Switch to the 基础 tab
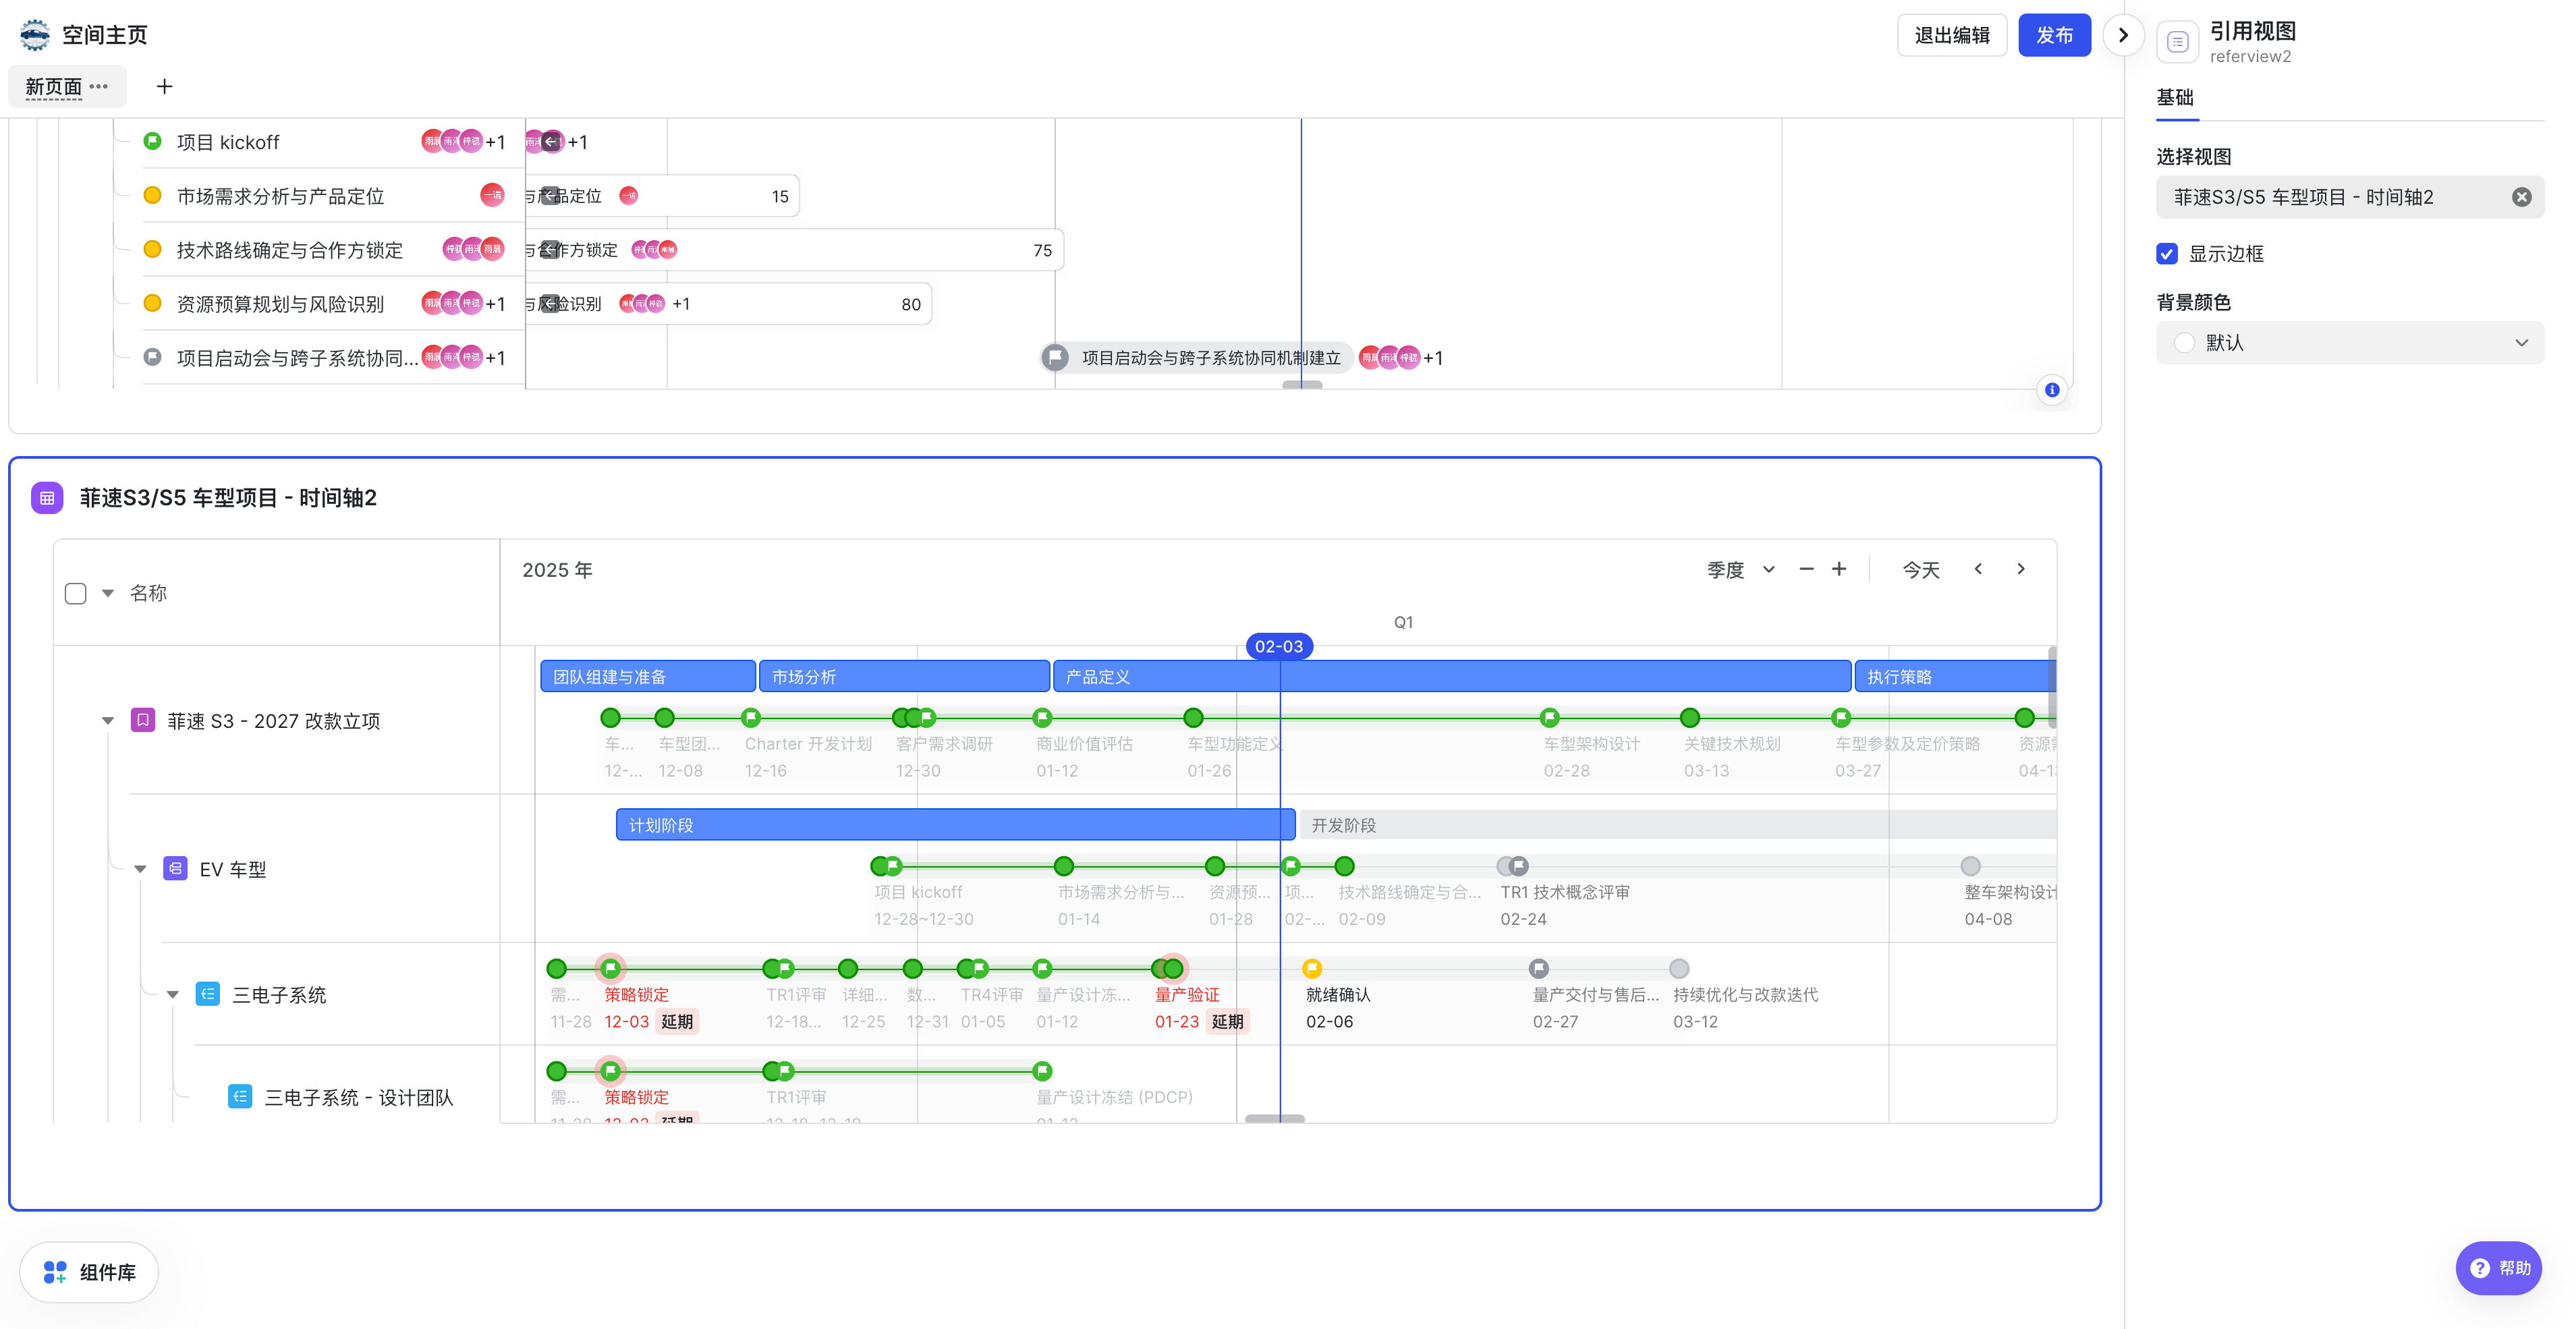Viewport: 2576px width, 1329px height. 2175,98
